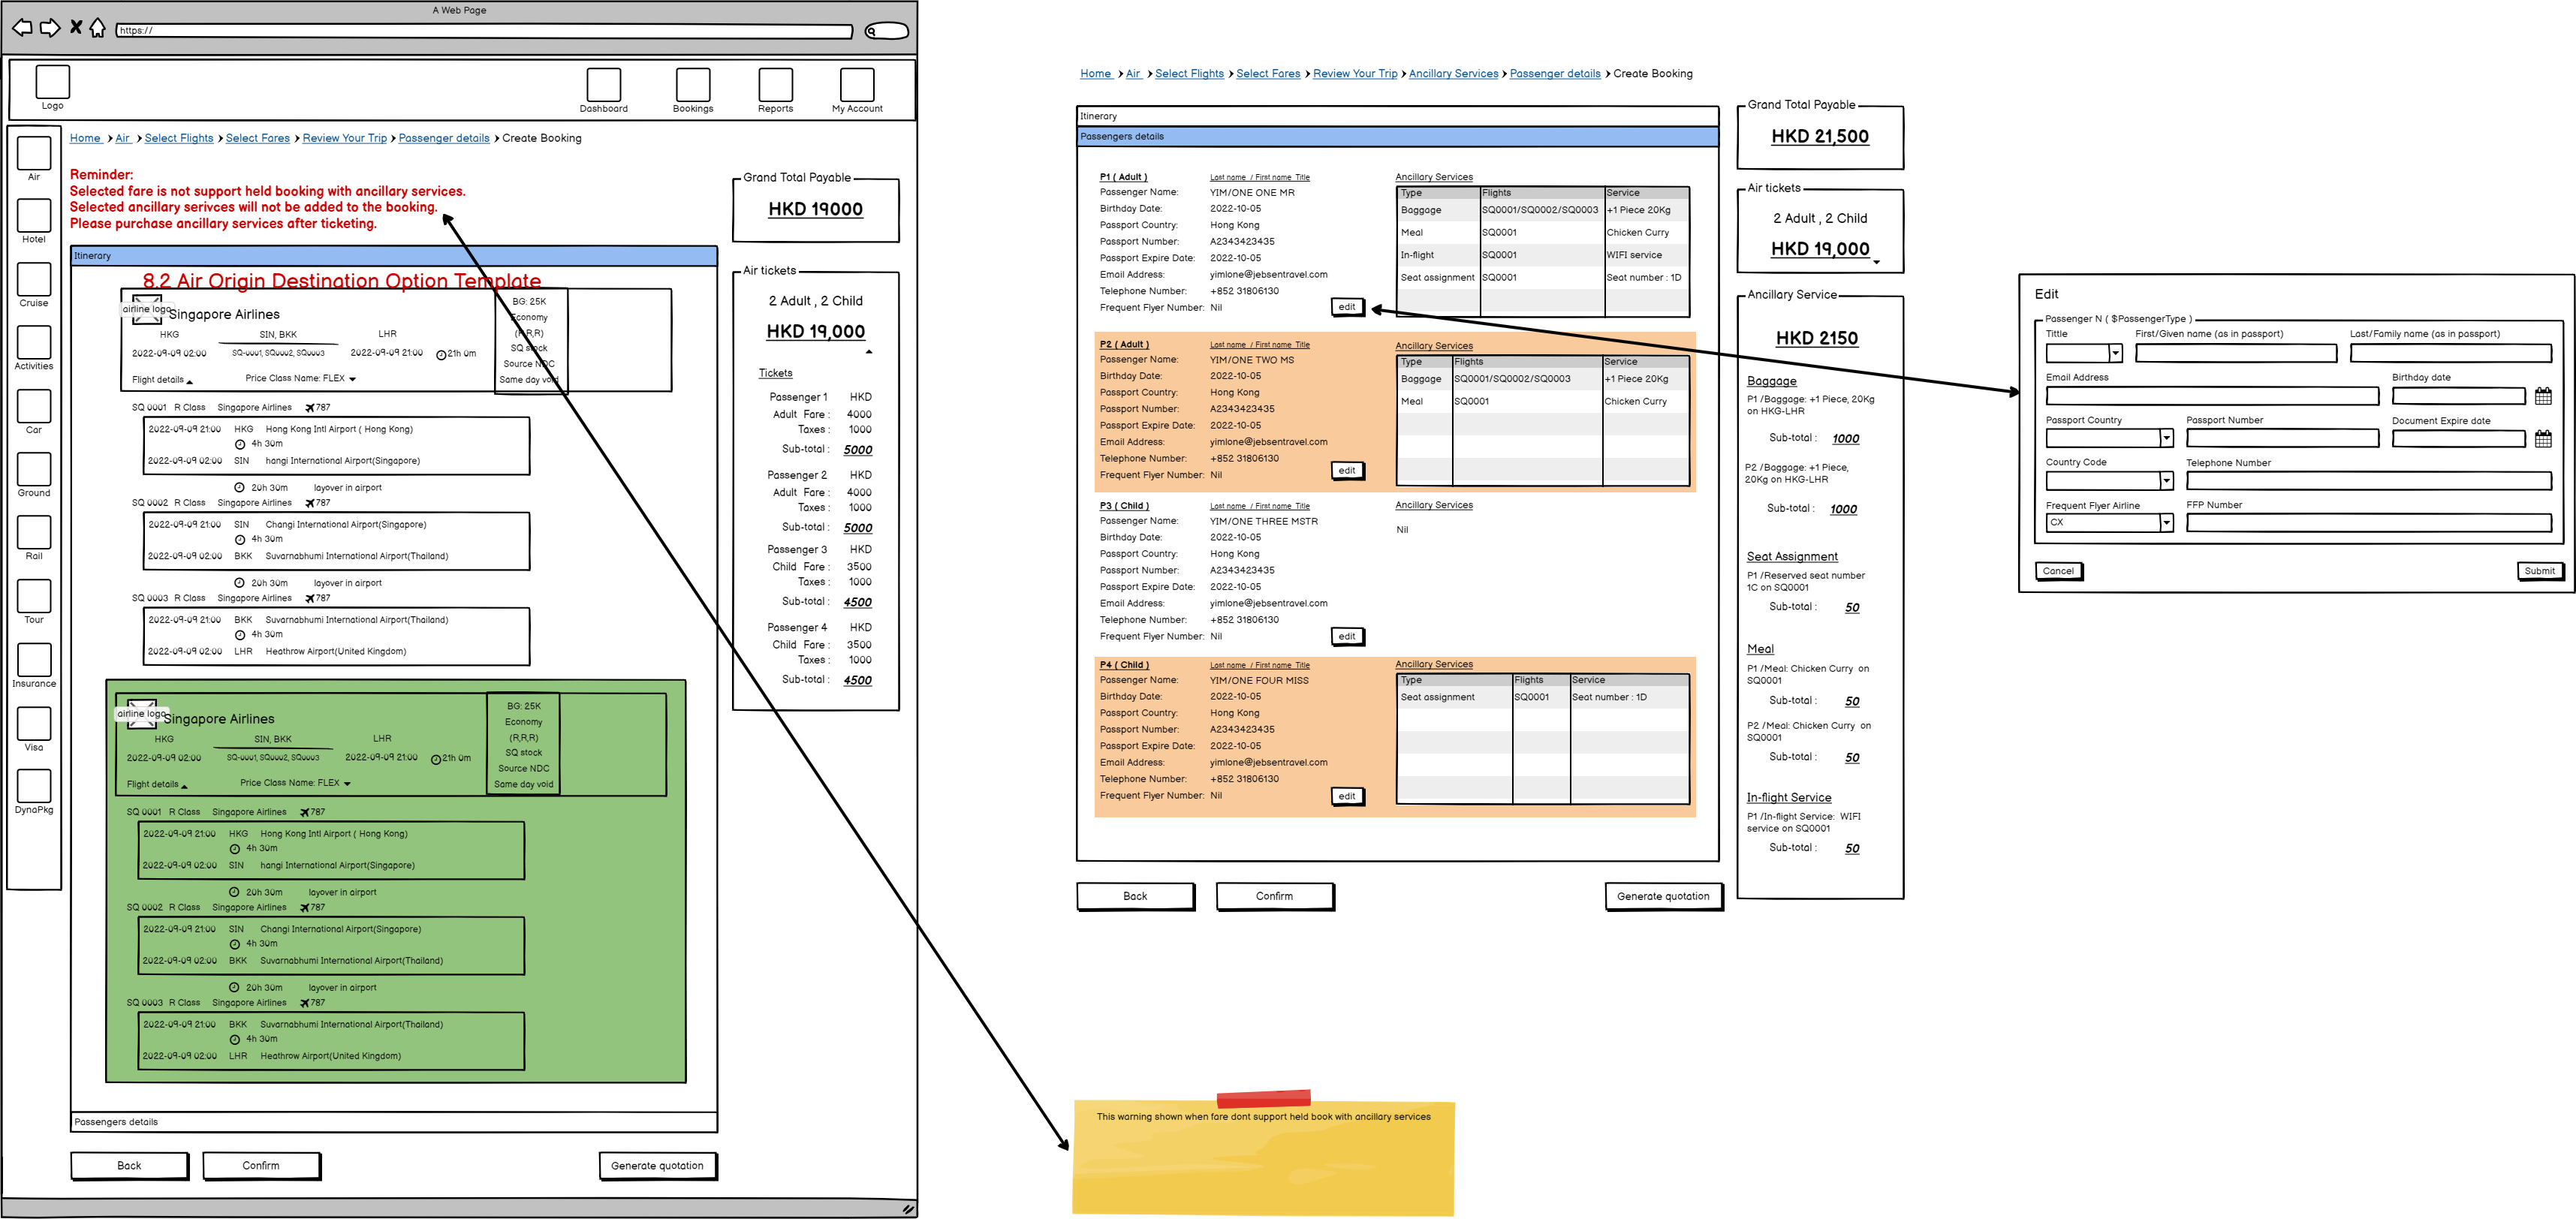The image size is (2576, 1219).
Task: Click the browser home icon
Action: click(97, 28)
